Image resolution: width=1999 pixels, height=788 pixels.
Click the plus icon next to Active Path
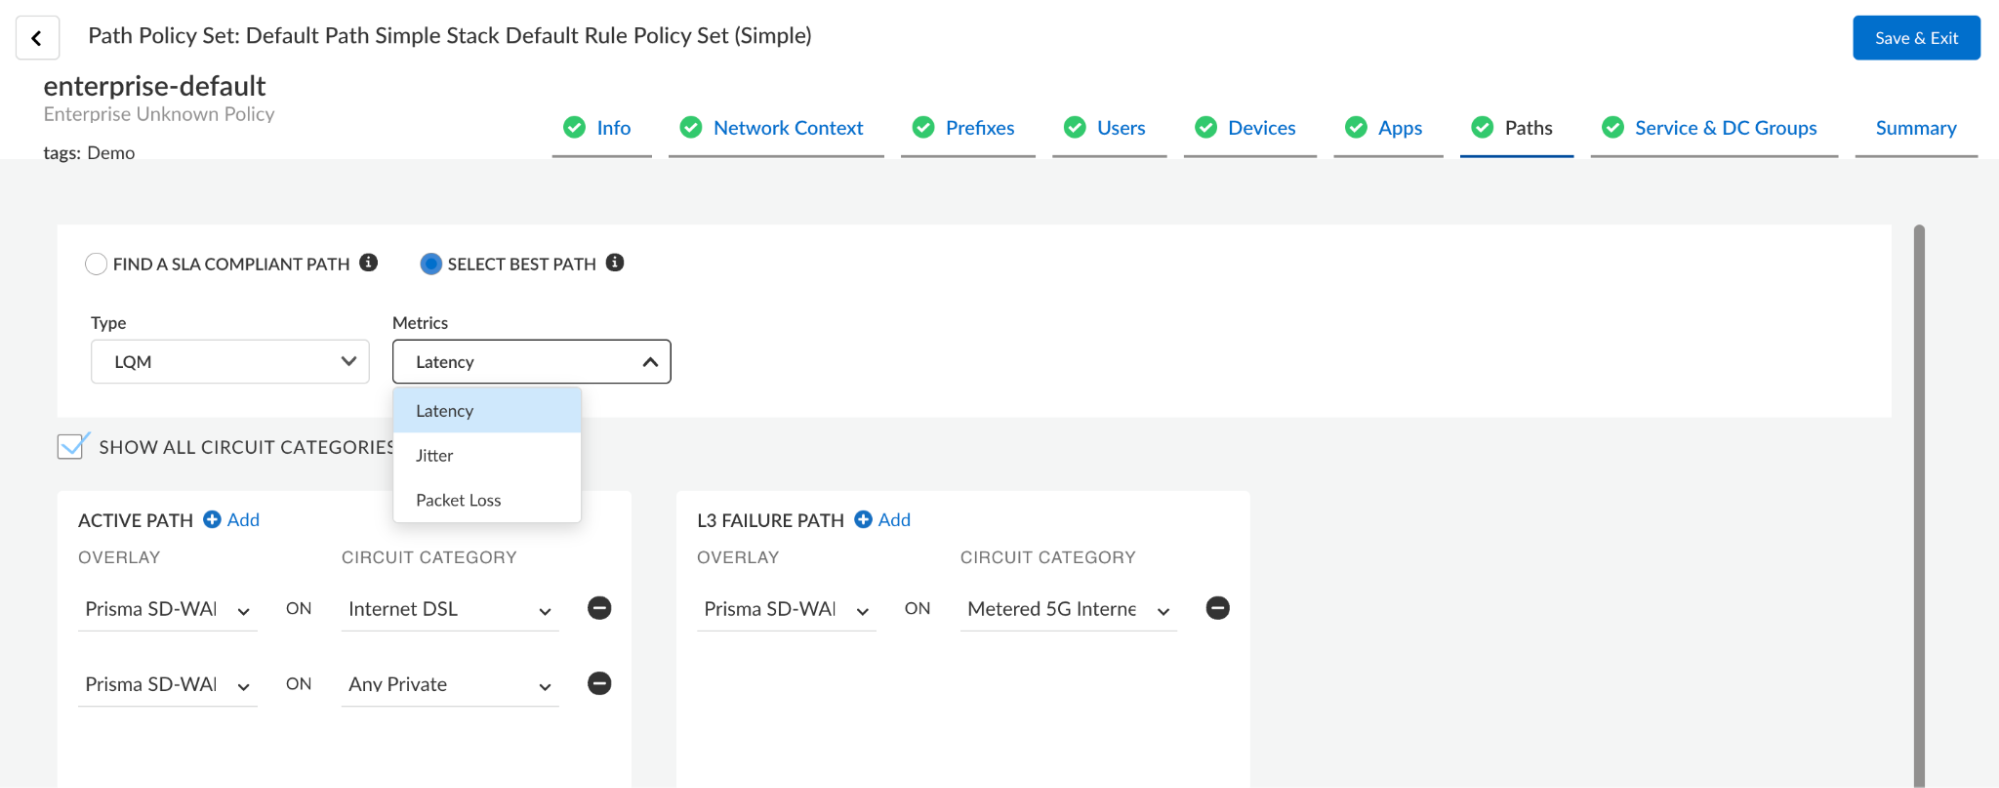pyautogui.click(x=212, y=520)
